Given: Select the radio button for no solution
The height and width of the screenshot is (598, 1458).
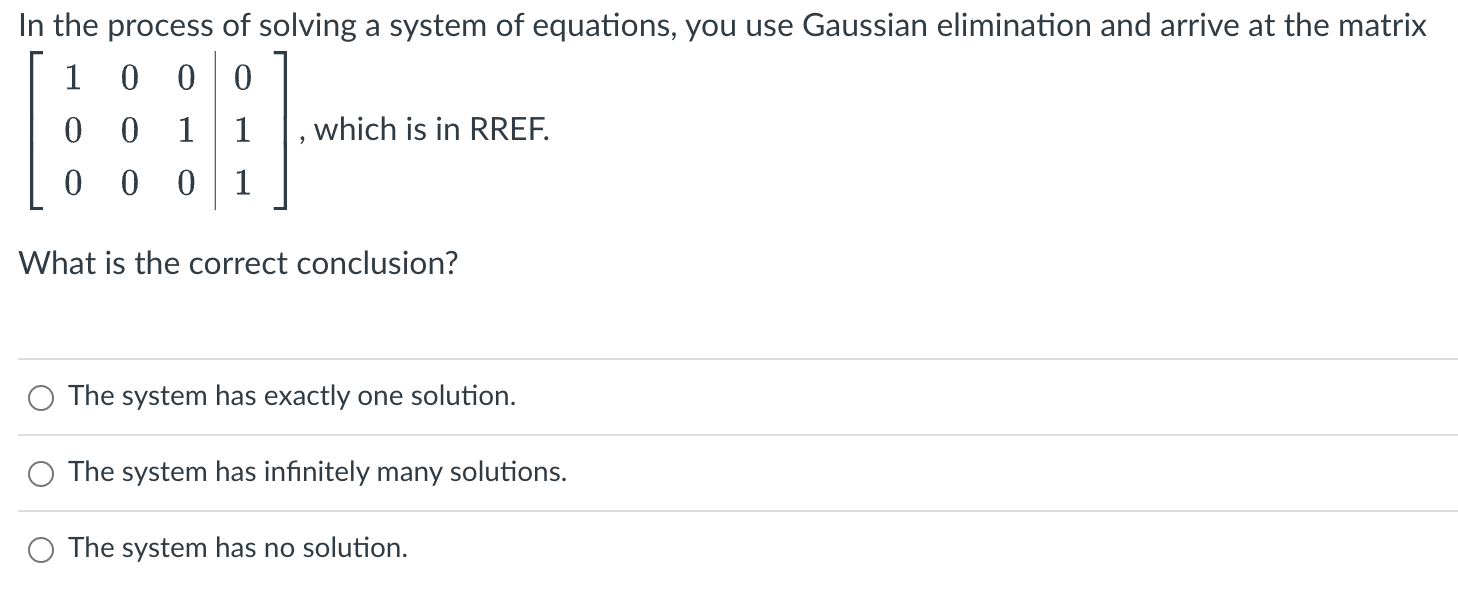Looking at the screenshot, I should tap(40, 549).
